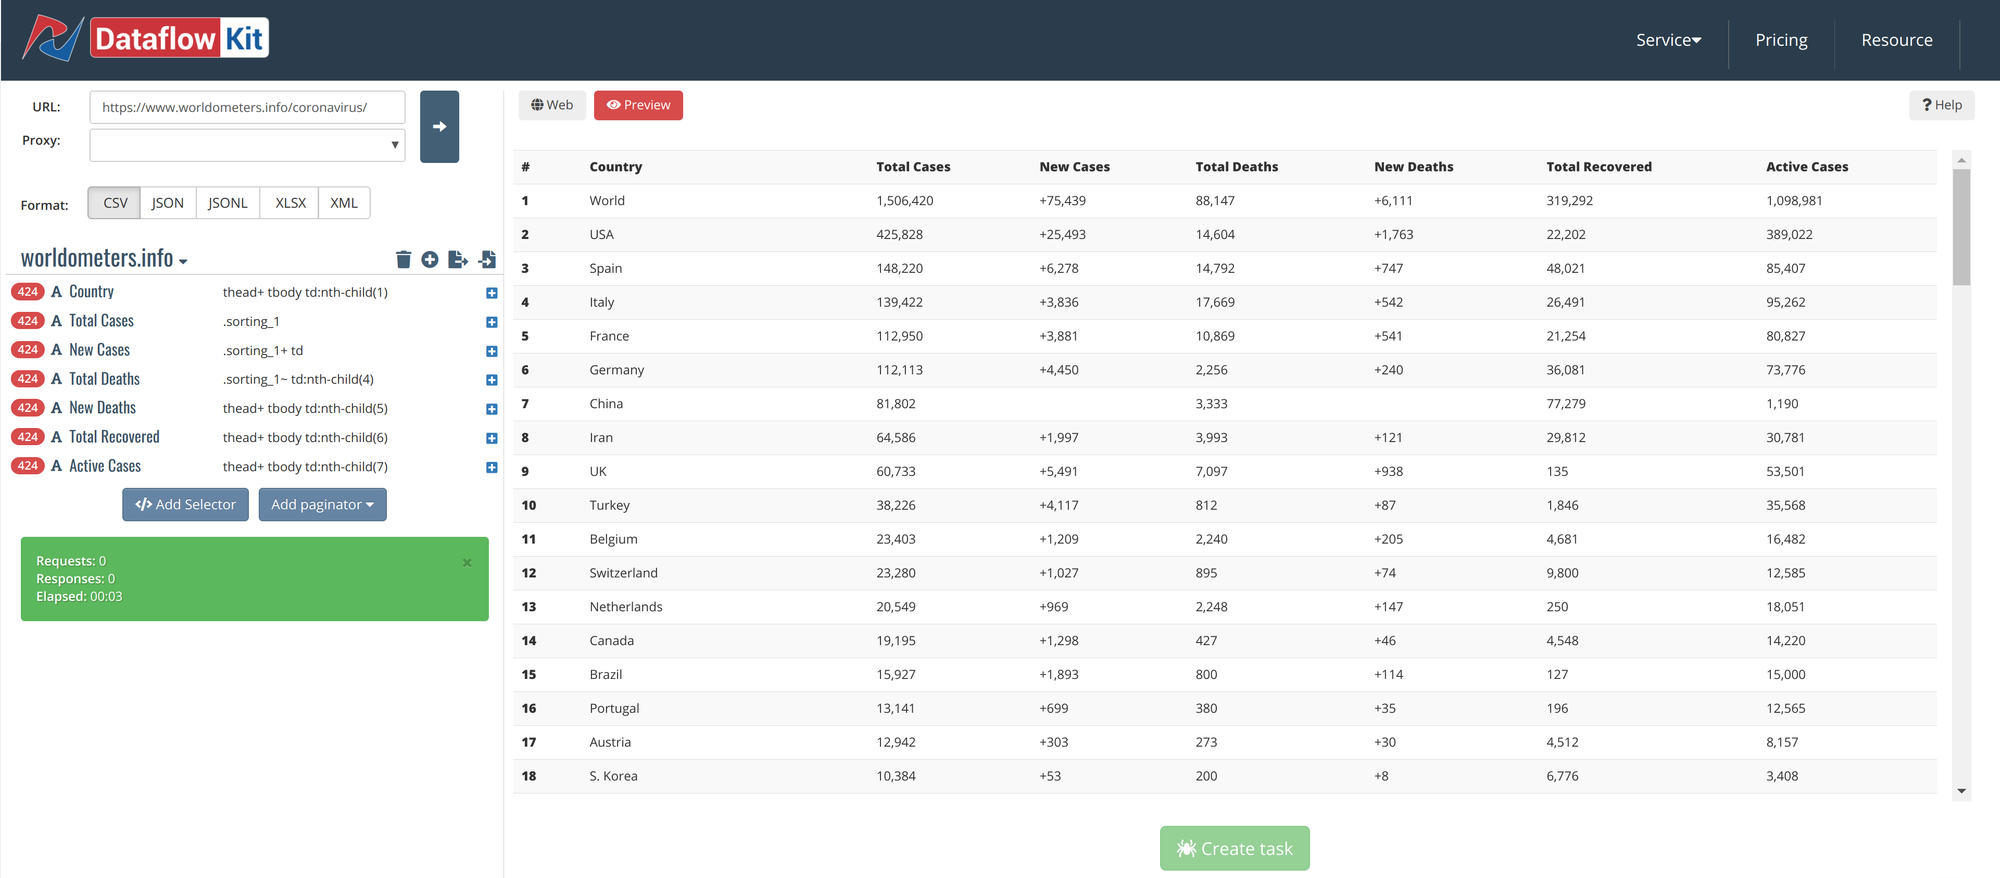Click the 'S. Korea' cell in the table
Image resolution: width=2000 pixels, height=878 pixels.
[613, 776]
